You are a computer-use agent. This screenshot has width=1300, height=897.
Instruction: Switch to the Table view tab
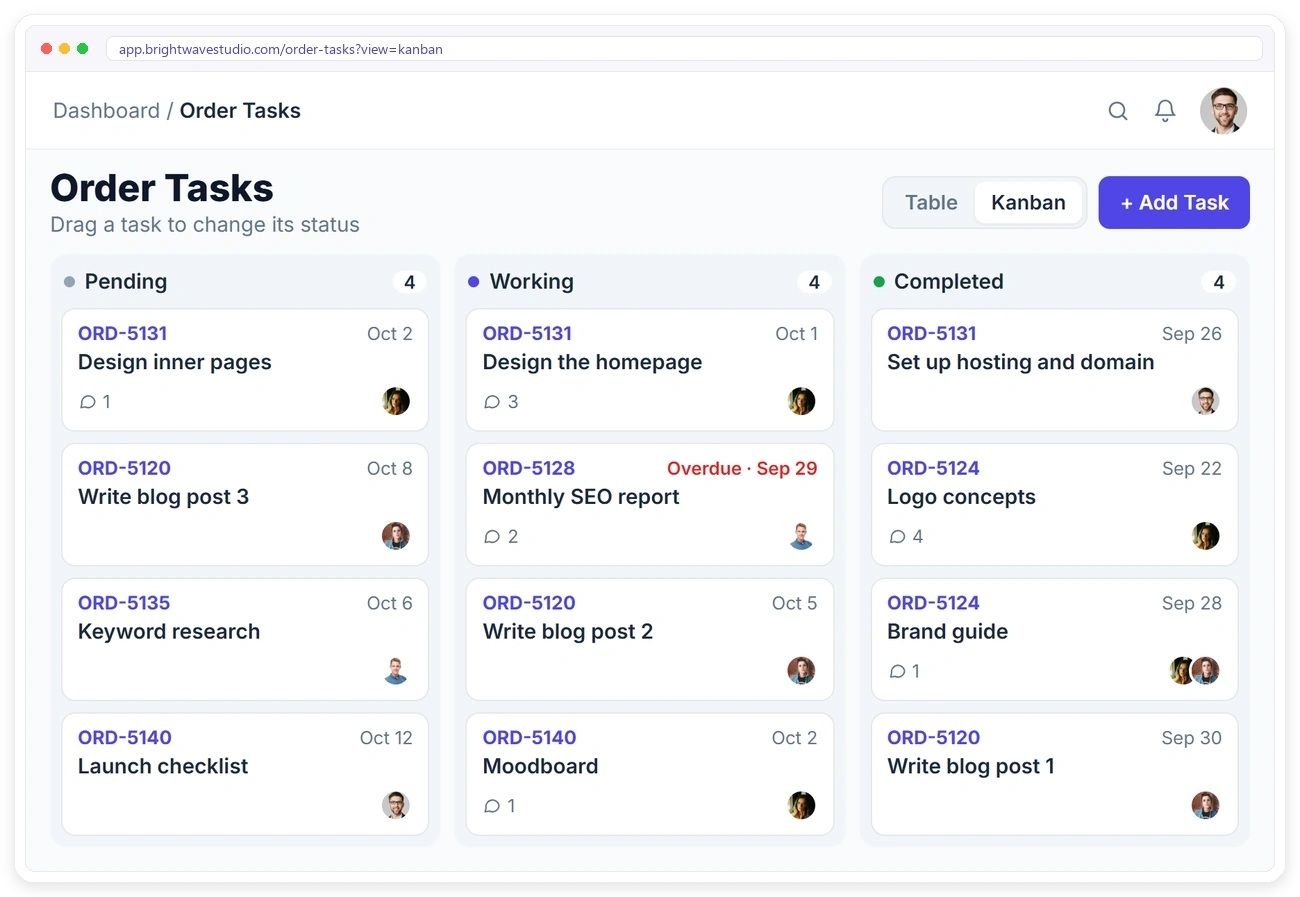coord(931,203)
